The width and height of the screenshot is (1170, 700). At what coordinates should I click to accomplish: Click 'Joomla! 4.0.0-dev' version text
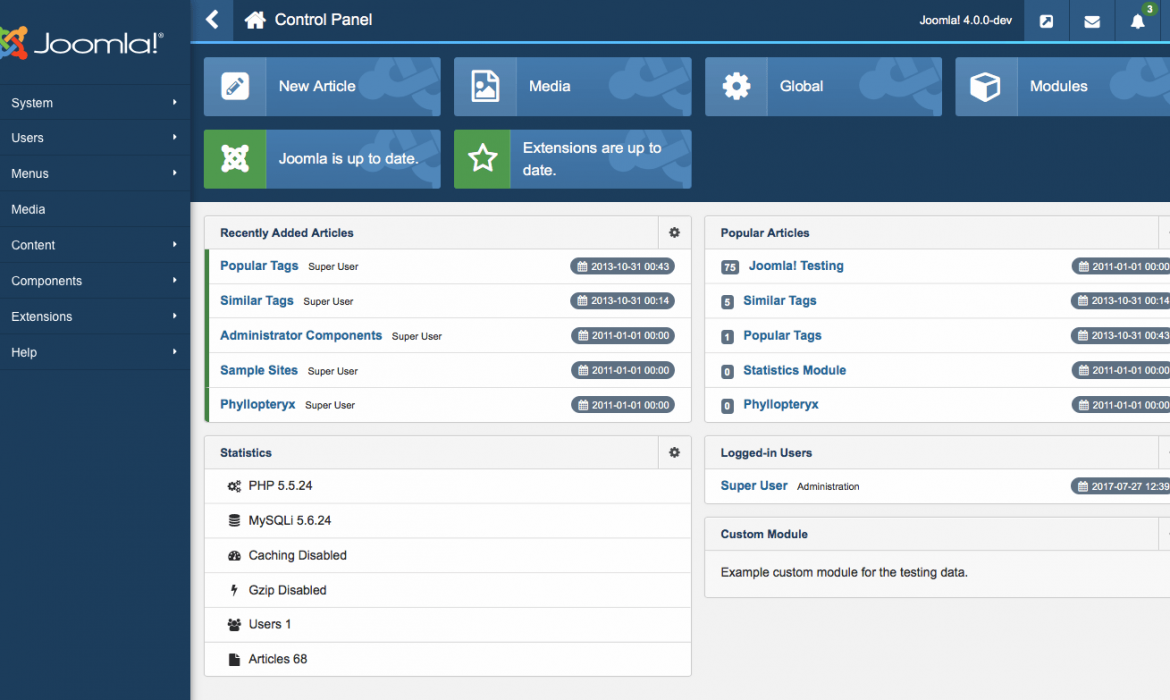[966, 20]
